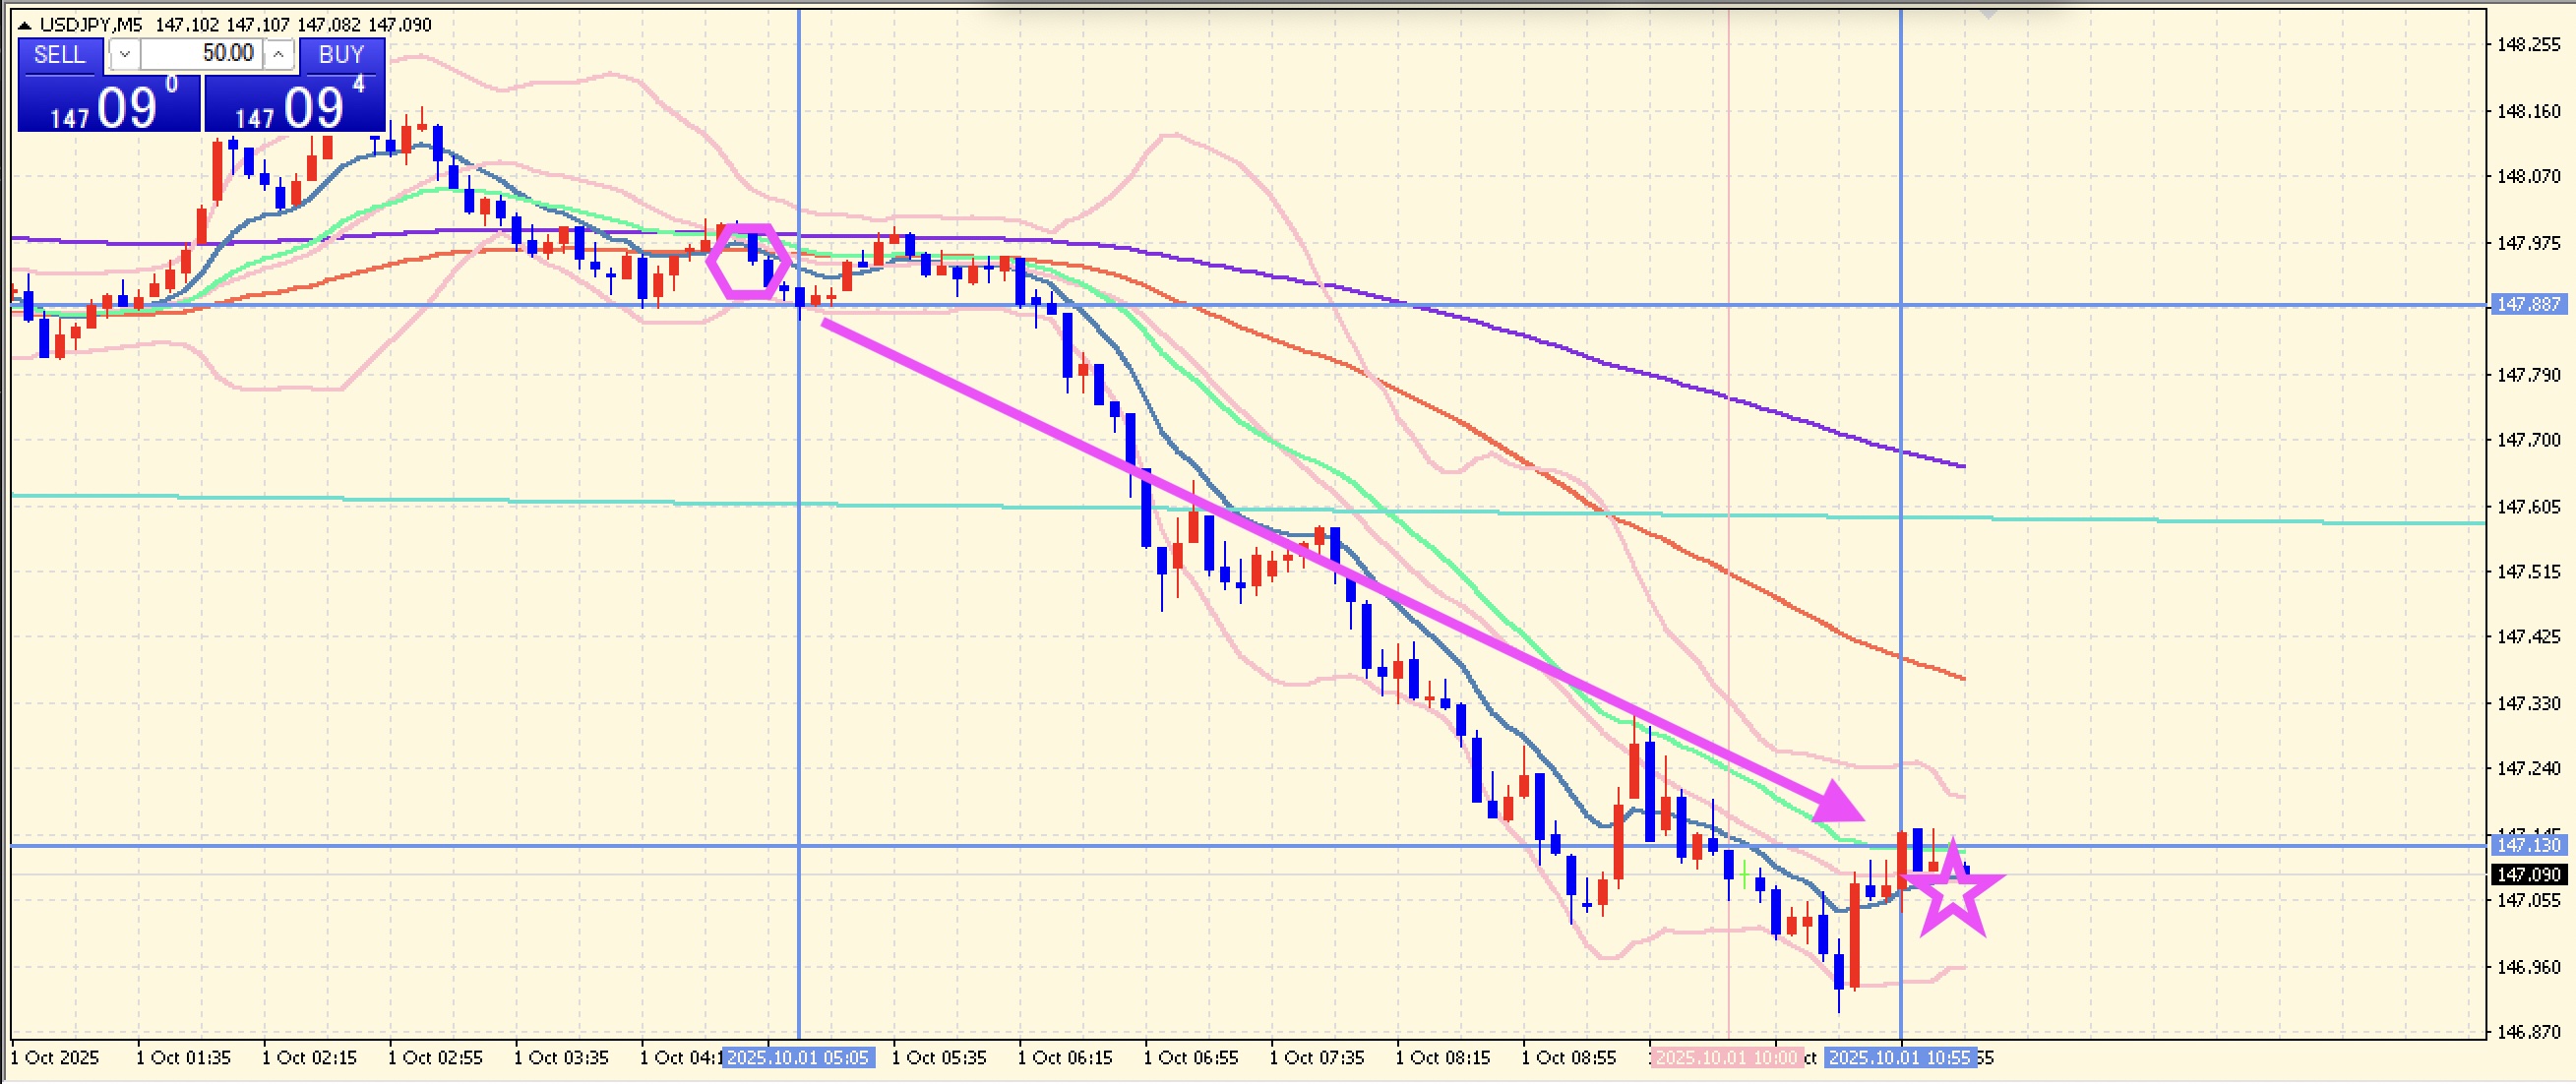Viewport: 2576px width, 1084px height.
Task: Decrease lot volume with down arrow
Action: tap(124, 55)
